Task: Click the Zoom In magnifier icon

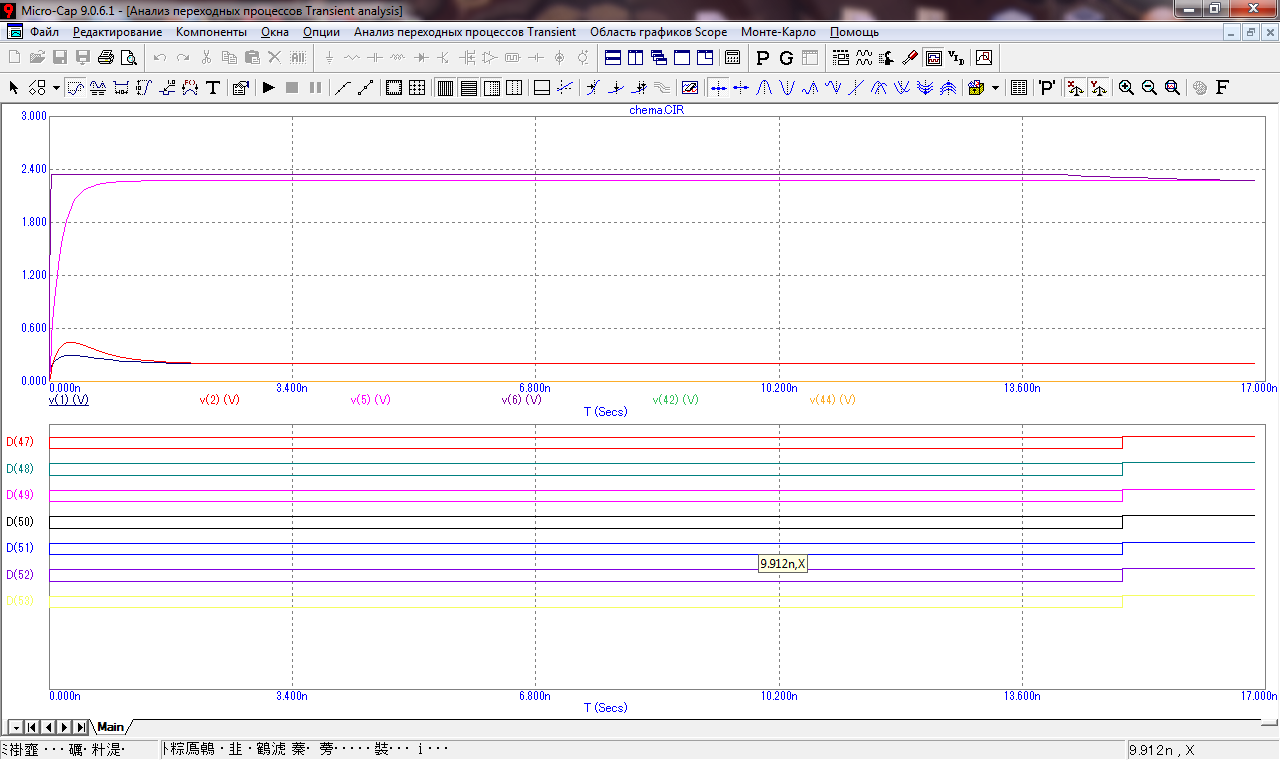Action: 1126,88
